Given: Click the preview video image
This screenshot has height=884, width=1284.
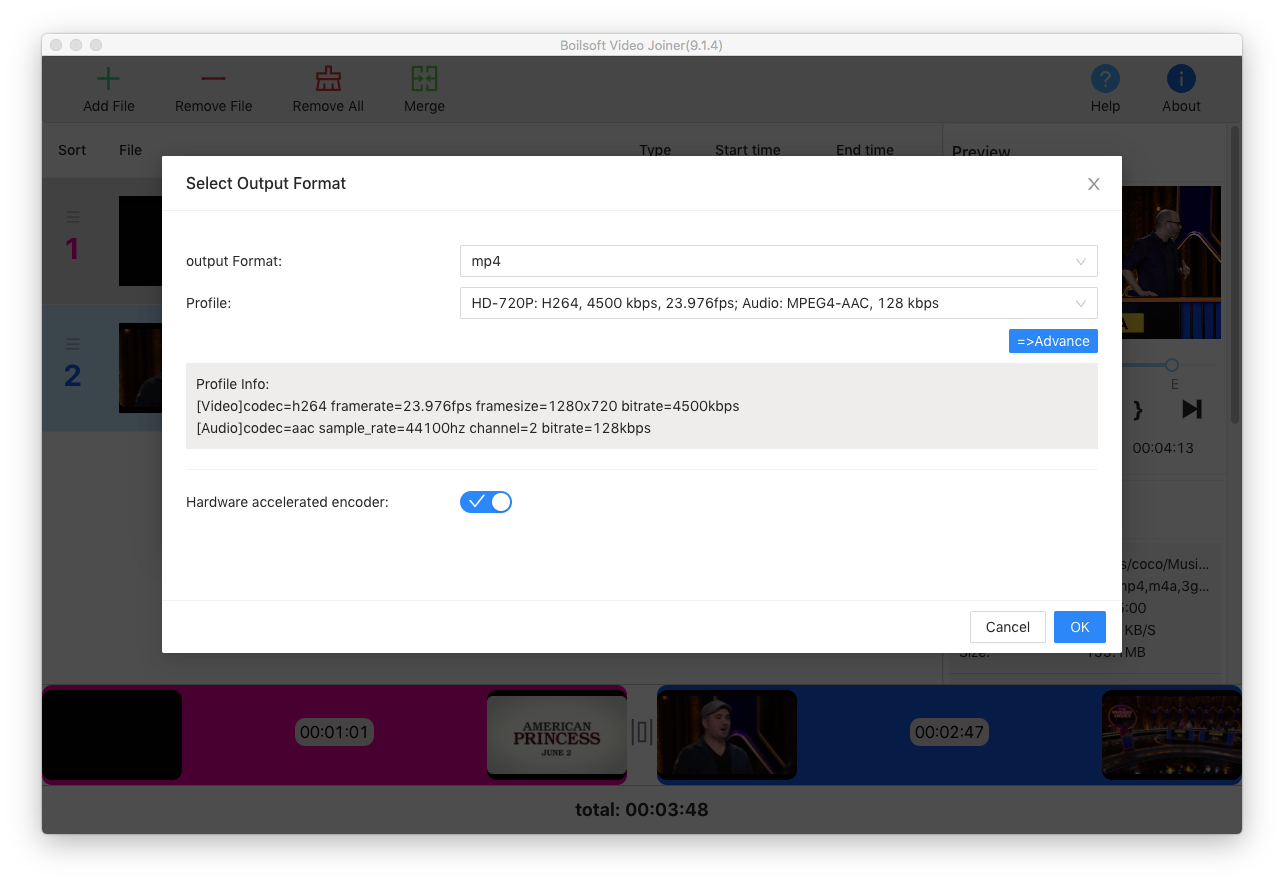Looking at the screenshot, I should pos(1171,262).
